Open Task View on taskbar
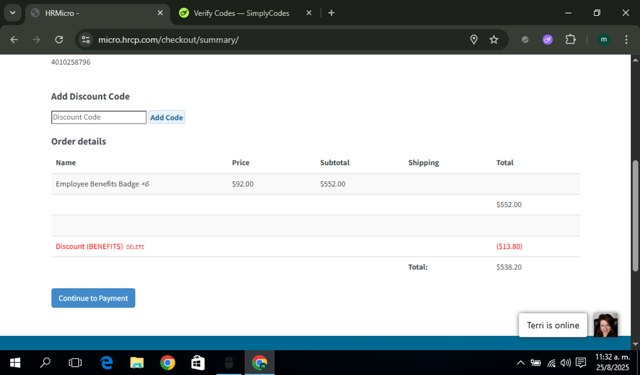The width and height of the screenshot is (640, 375). coord(75,363)
